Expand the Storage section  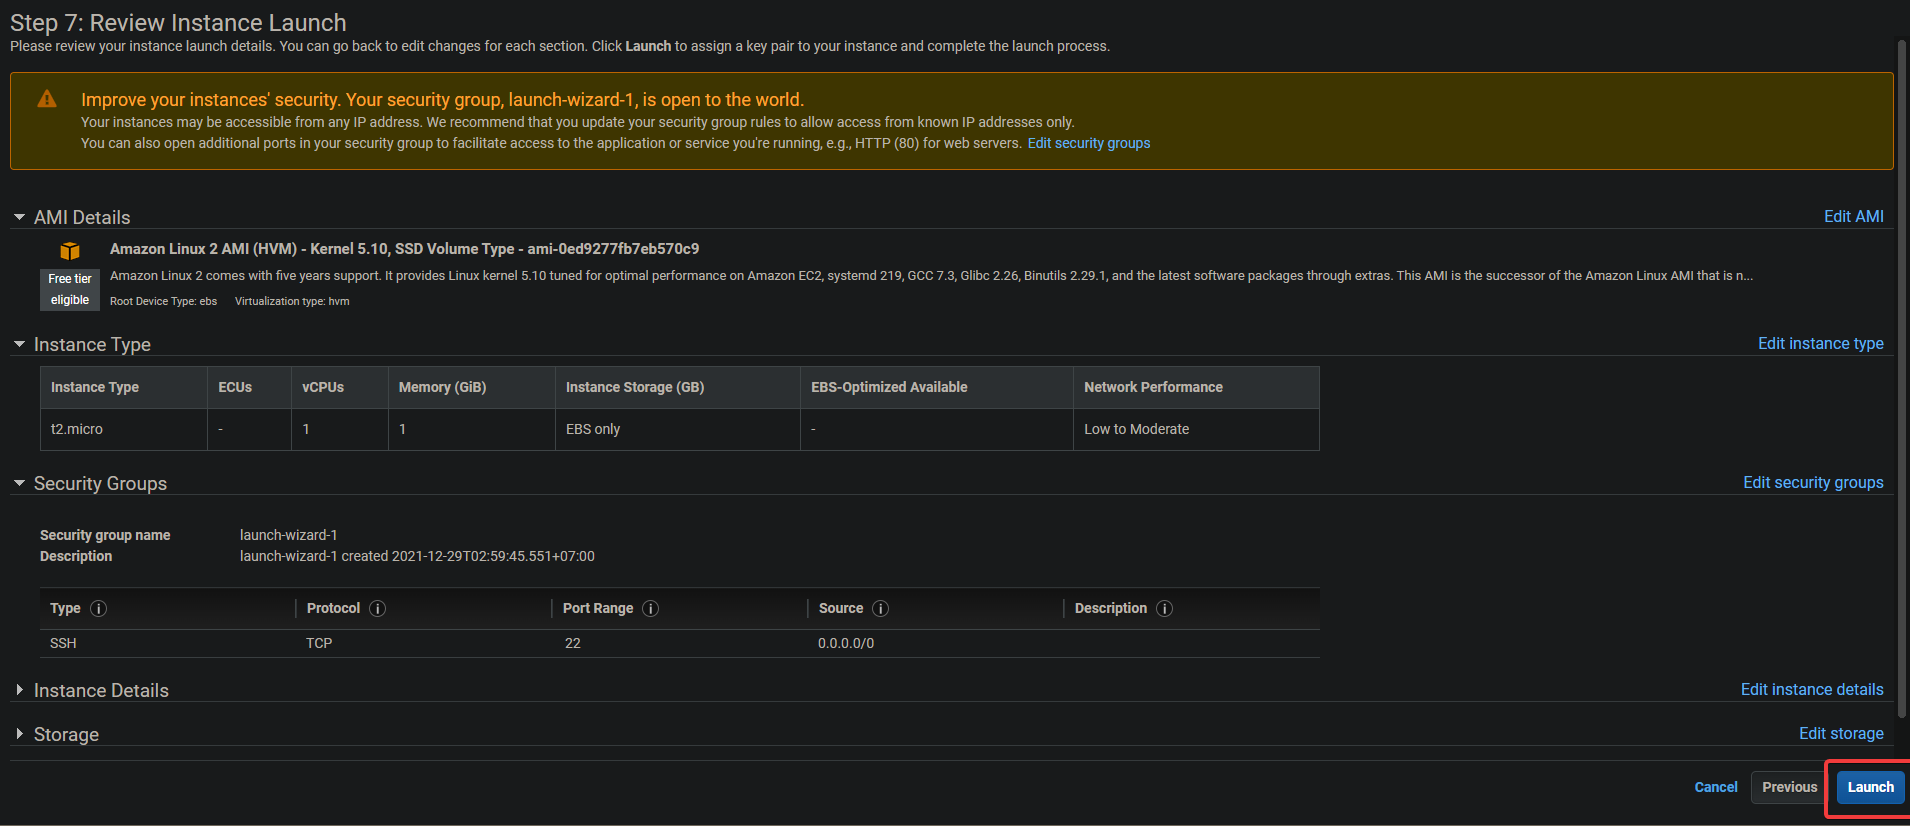point(19,734)
